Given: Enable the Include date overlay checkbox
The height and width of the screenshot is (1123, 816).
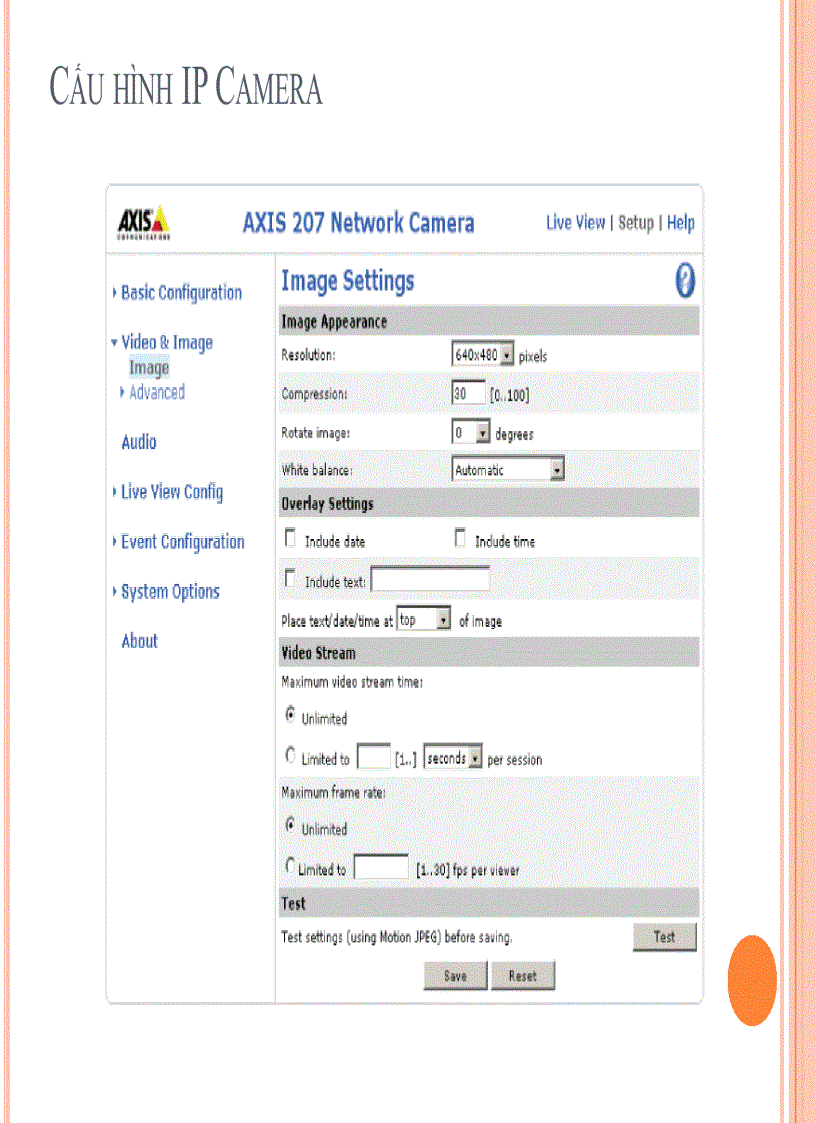Looking at the screenshot, I should [289, 537].
